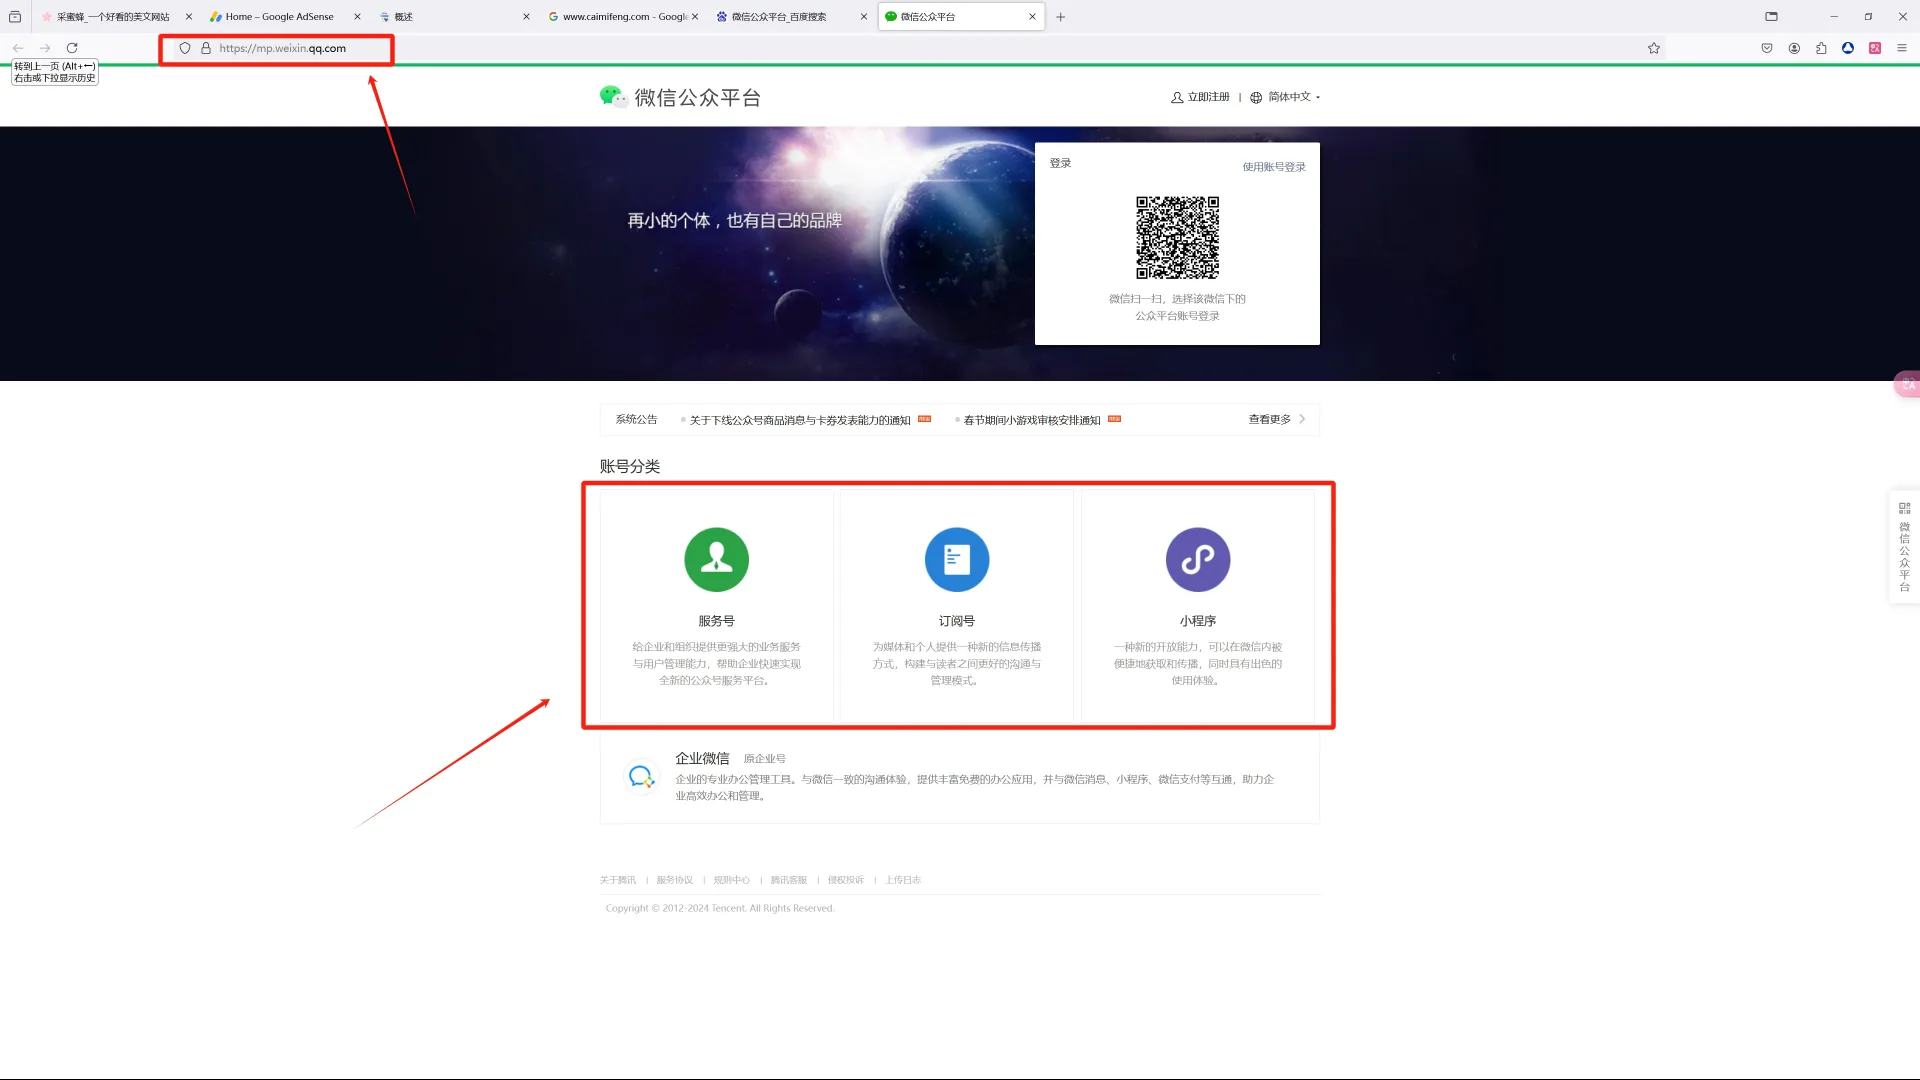Select the 小程序 account type icon

tap(1198, 560)
